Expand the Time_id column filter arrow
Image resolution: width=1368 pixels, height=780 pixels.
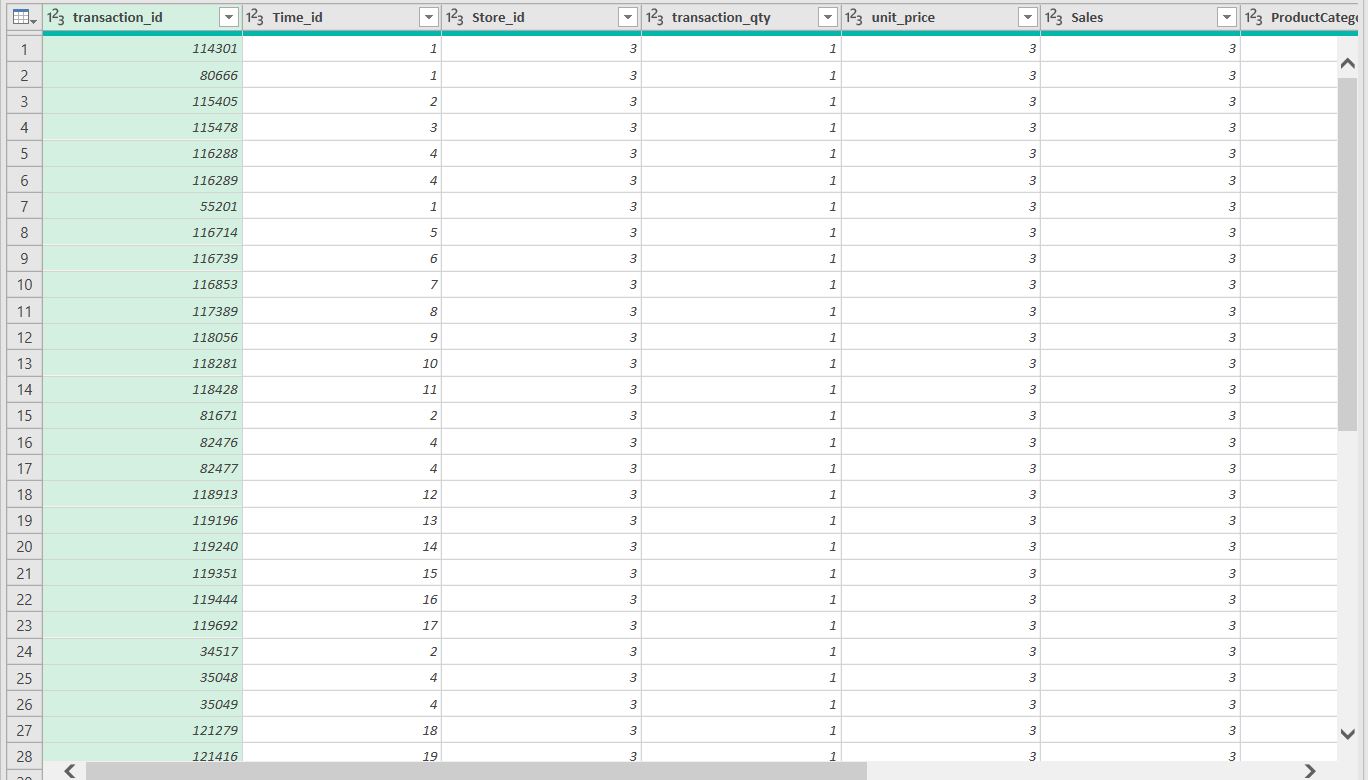pyautogui.click(x=428, y=18)
